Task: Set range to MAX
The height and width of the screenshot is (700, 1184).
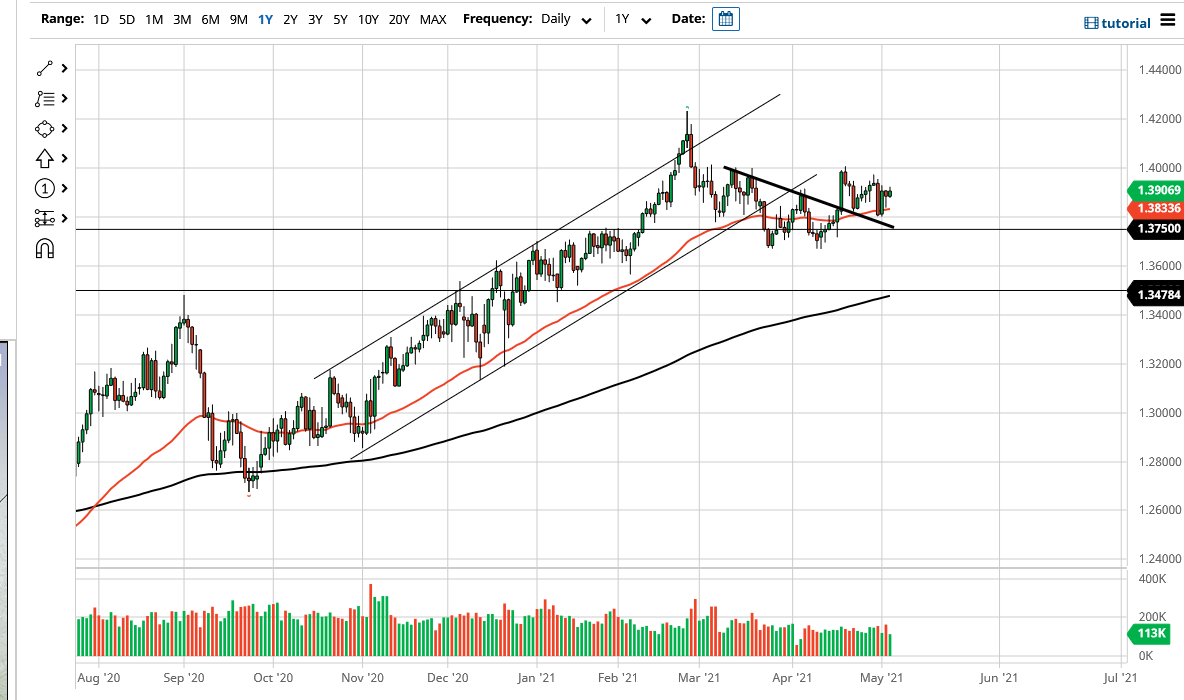Action: [x=433, y=20]
